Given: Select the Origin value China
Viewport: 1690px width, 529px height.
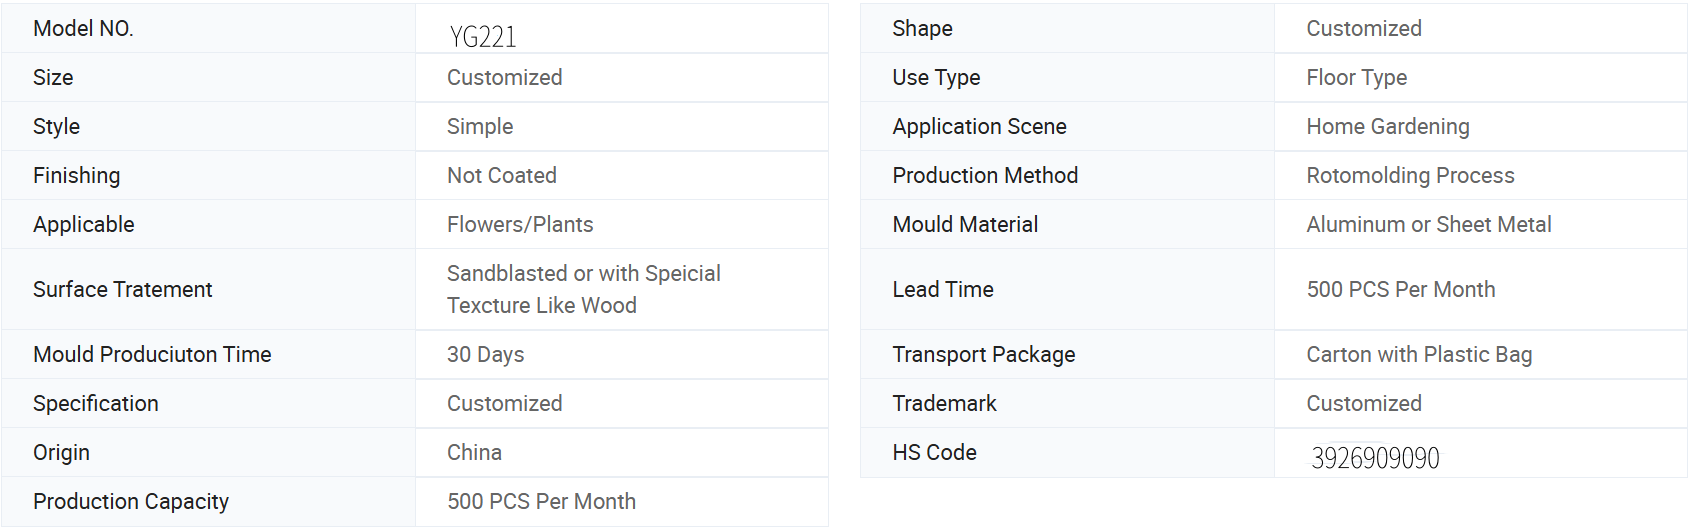Looking at the screenshot, I should pos(474,453).
